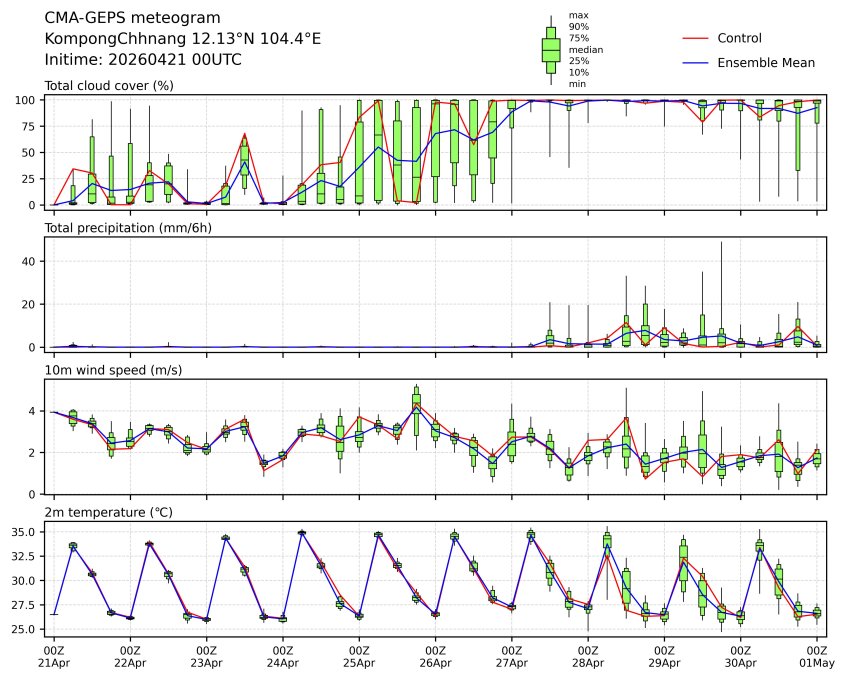Click the '00Z 21Apr' x-axis tick label
This screenshot has width=846, height=680.
pos(54,656)
